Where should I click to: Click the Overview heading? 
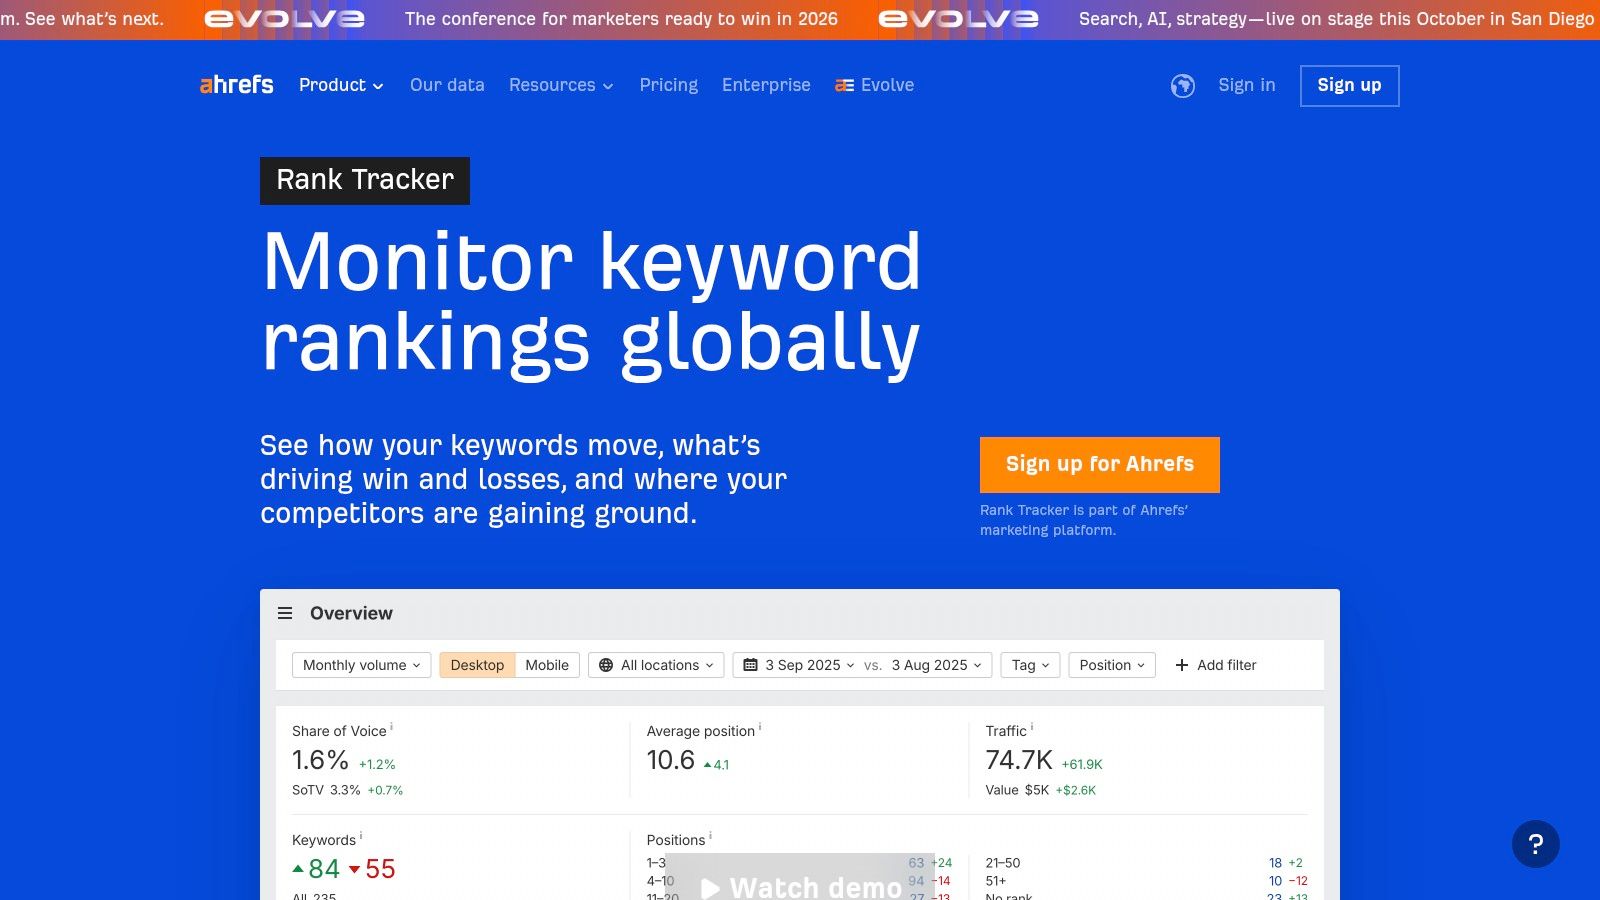click(x=351, y=613)
